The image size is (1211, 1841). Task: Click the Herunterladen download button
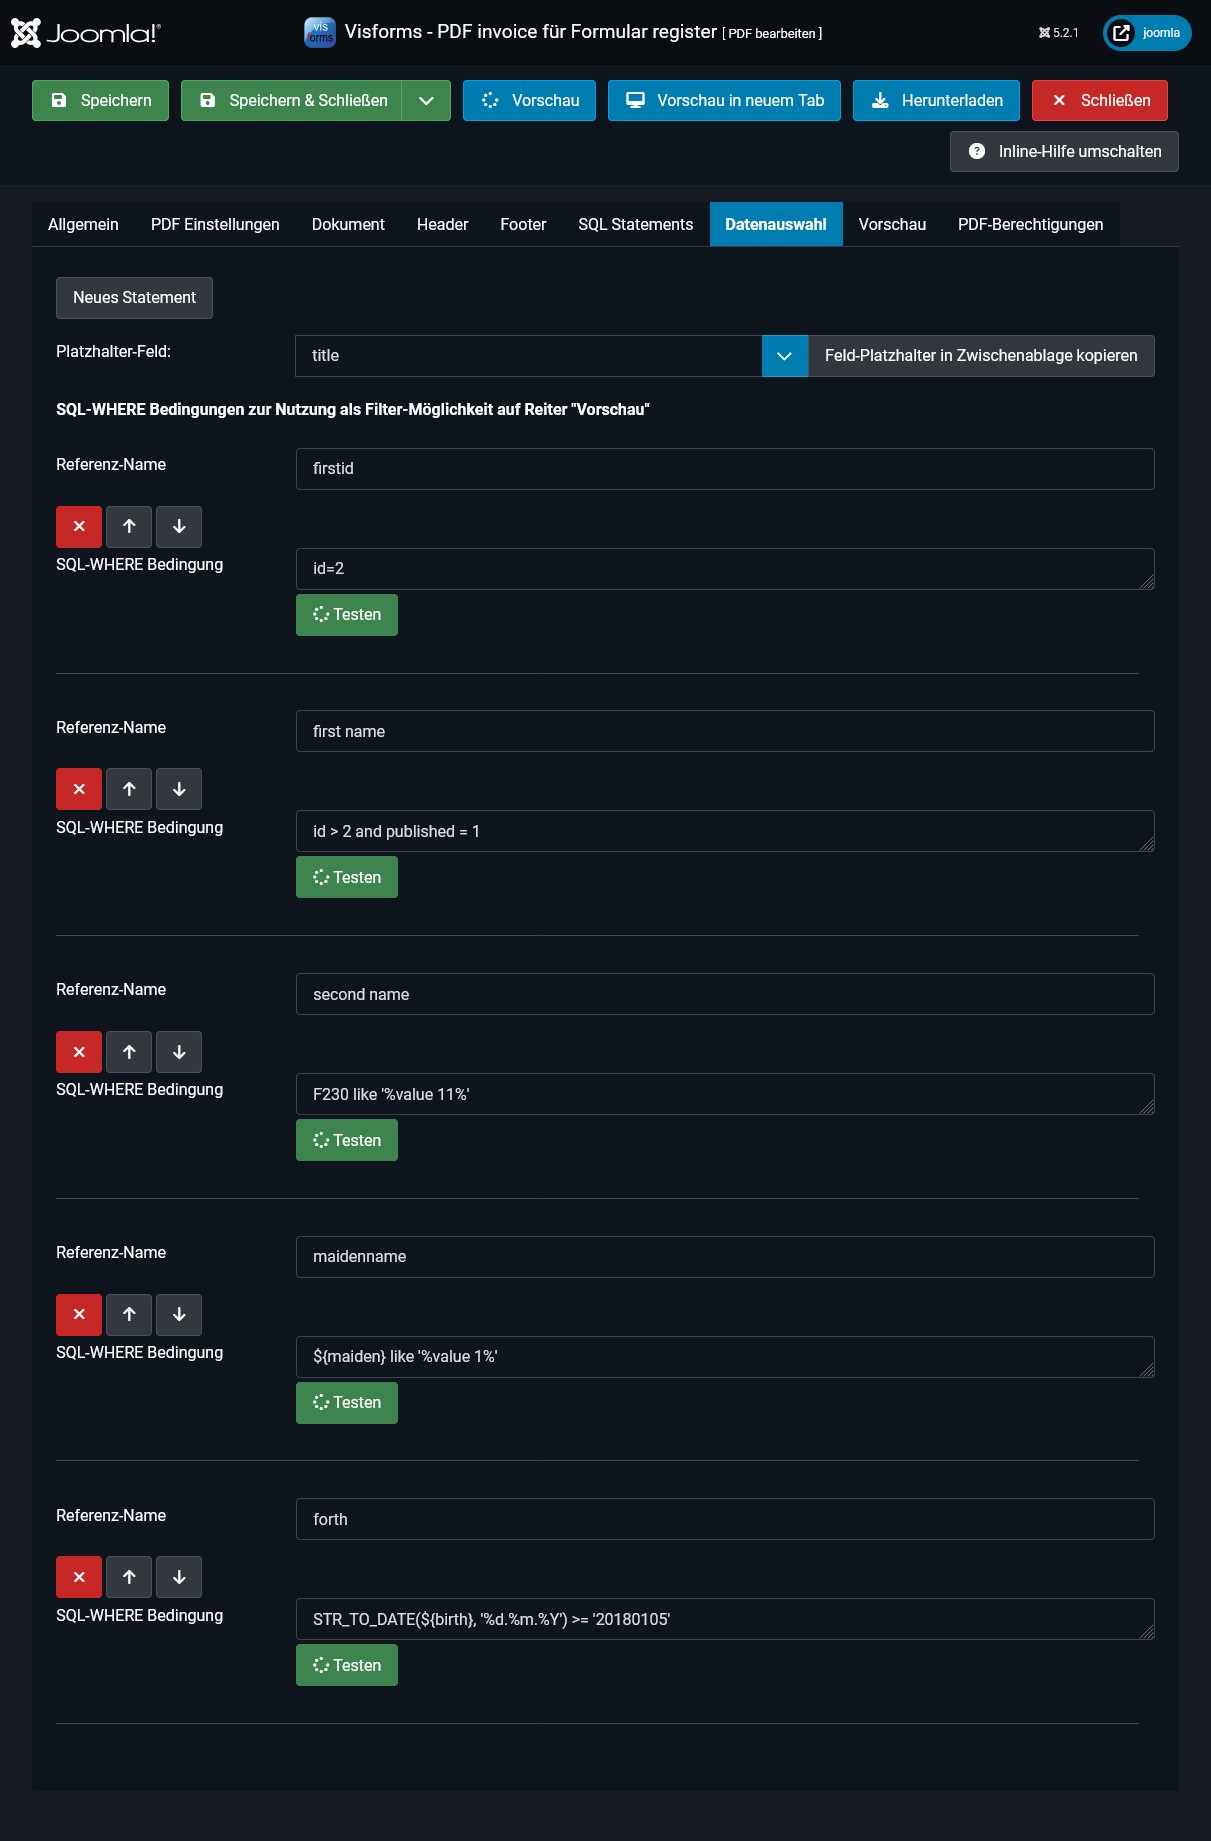coord(936,101)
